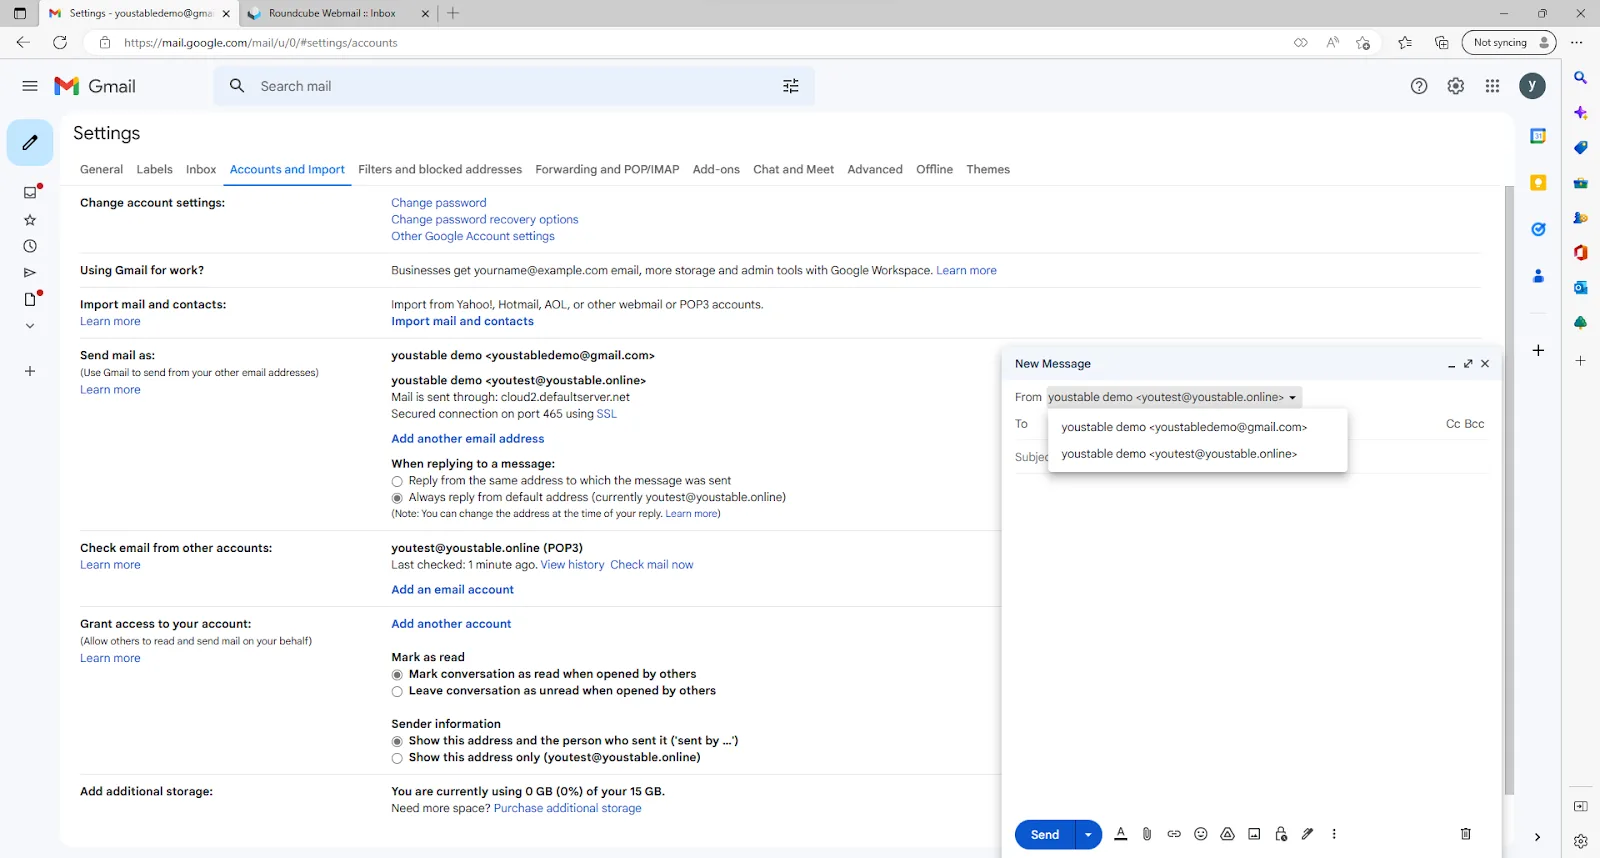Insert signature pen icon

pos(1307,834)
